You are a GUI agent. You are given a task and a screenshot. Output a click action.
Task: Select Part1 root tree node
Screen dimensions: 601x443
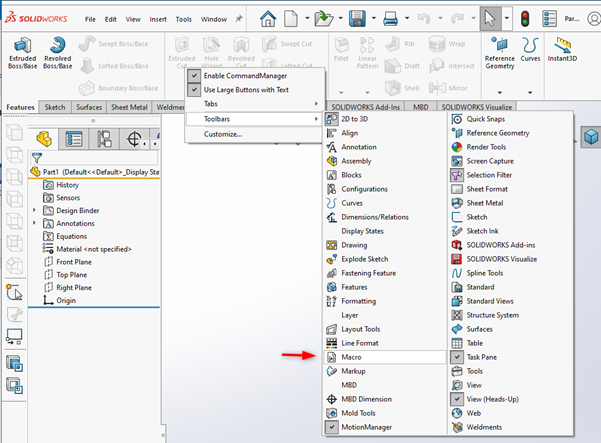click(95, 172)
